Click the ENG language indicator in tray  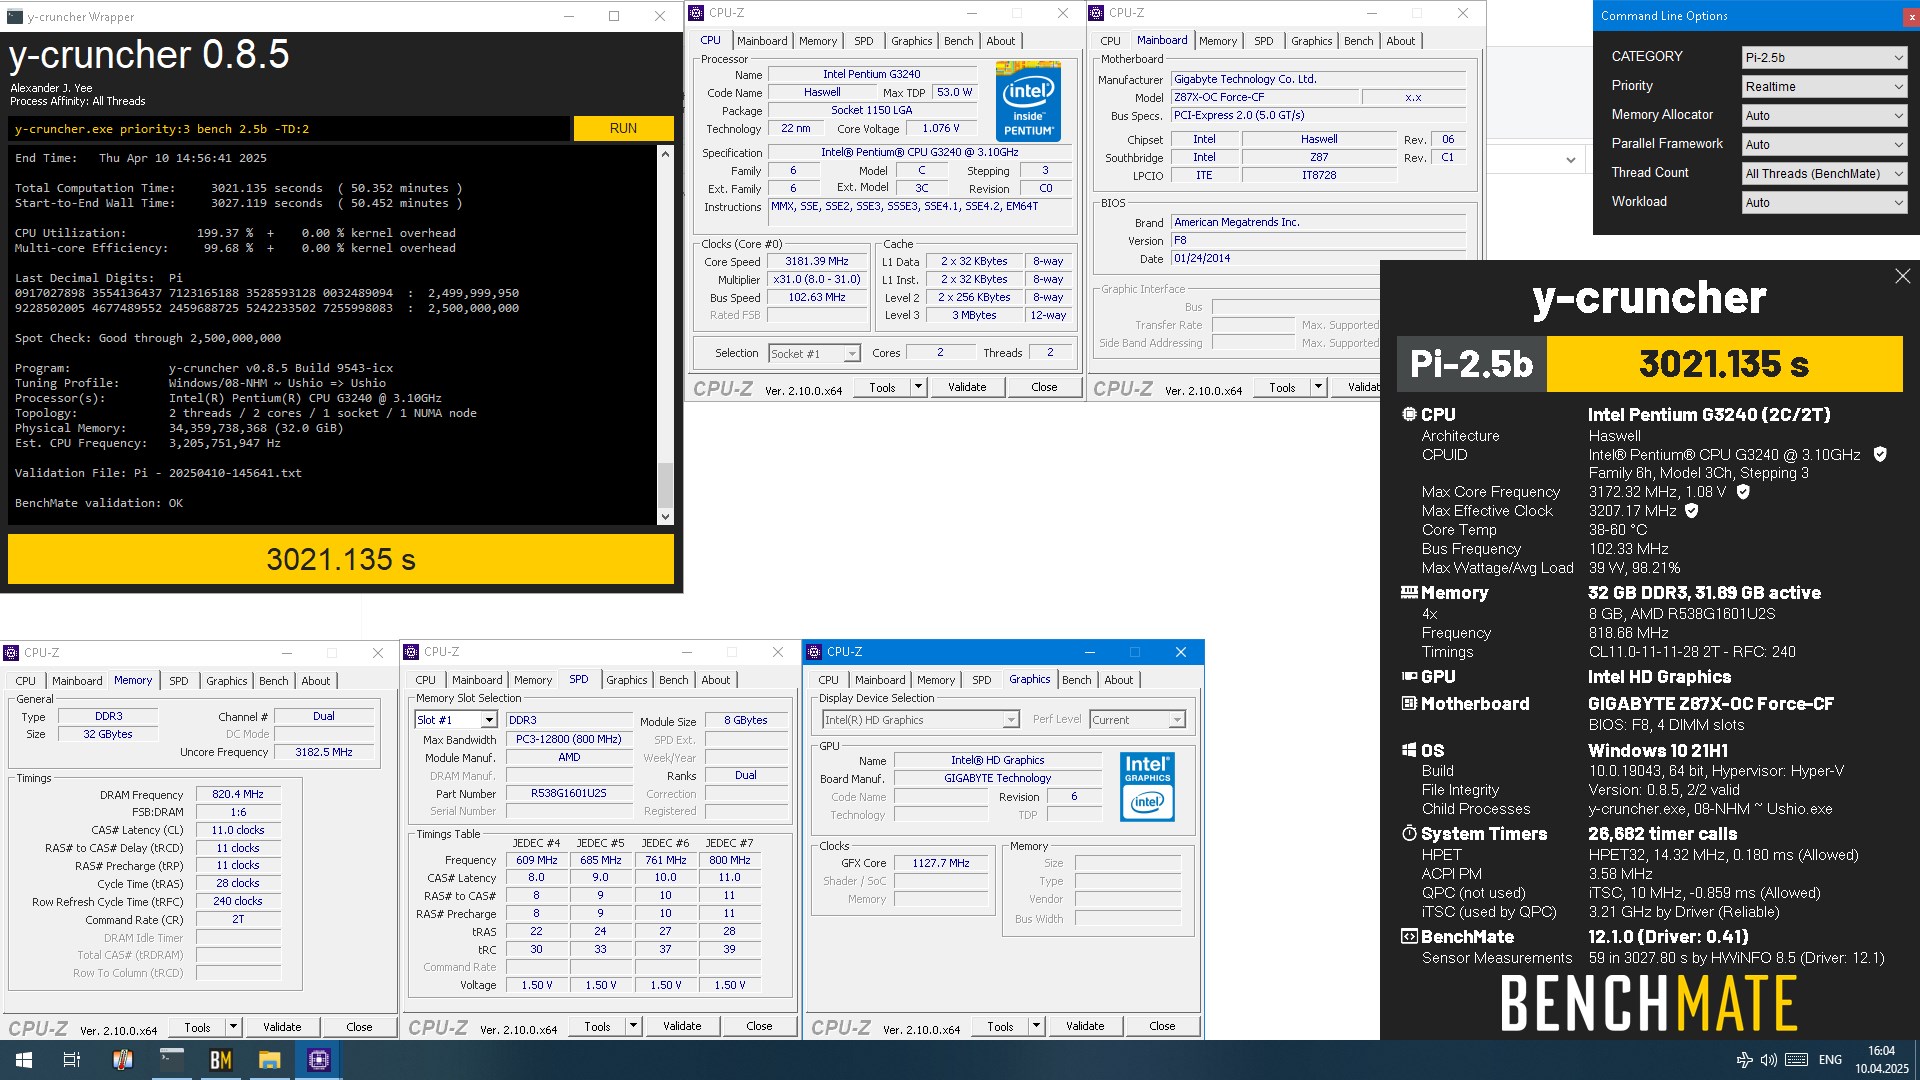(1830, 1060)
